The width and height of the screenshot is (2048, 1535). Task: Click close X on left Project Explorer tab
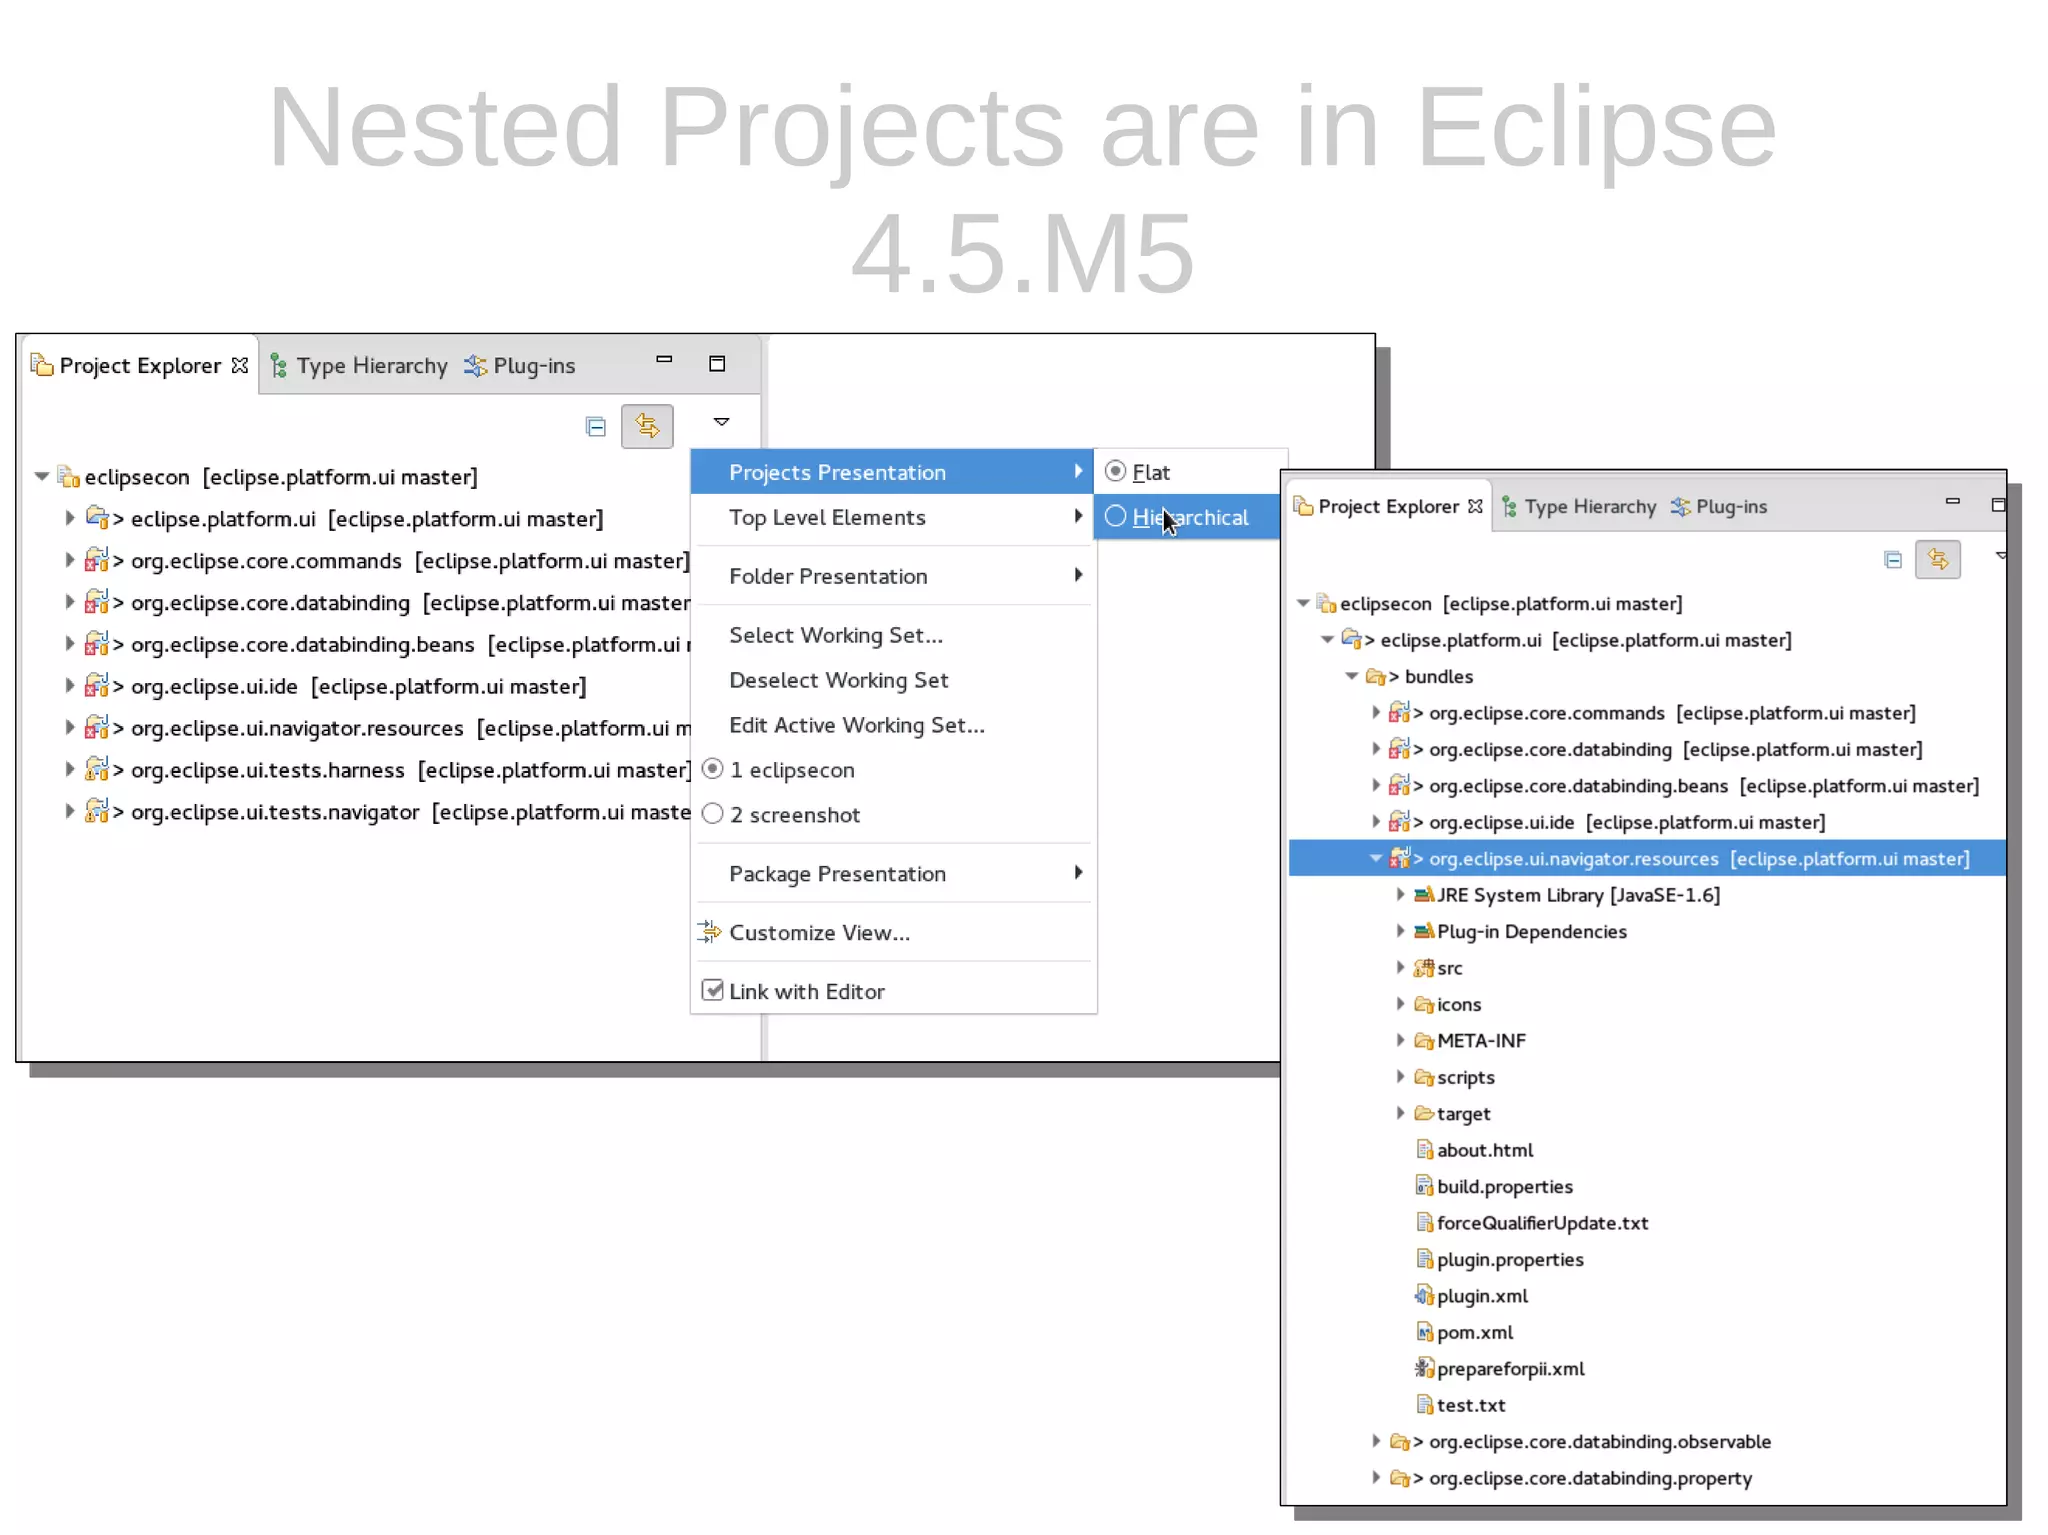tap(239, 366)
